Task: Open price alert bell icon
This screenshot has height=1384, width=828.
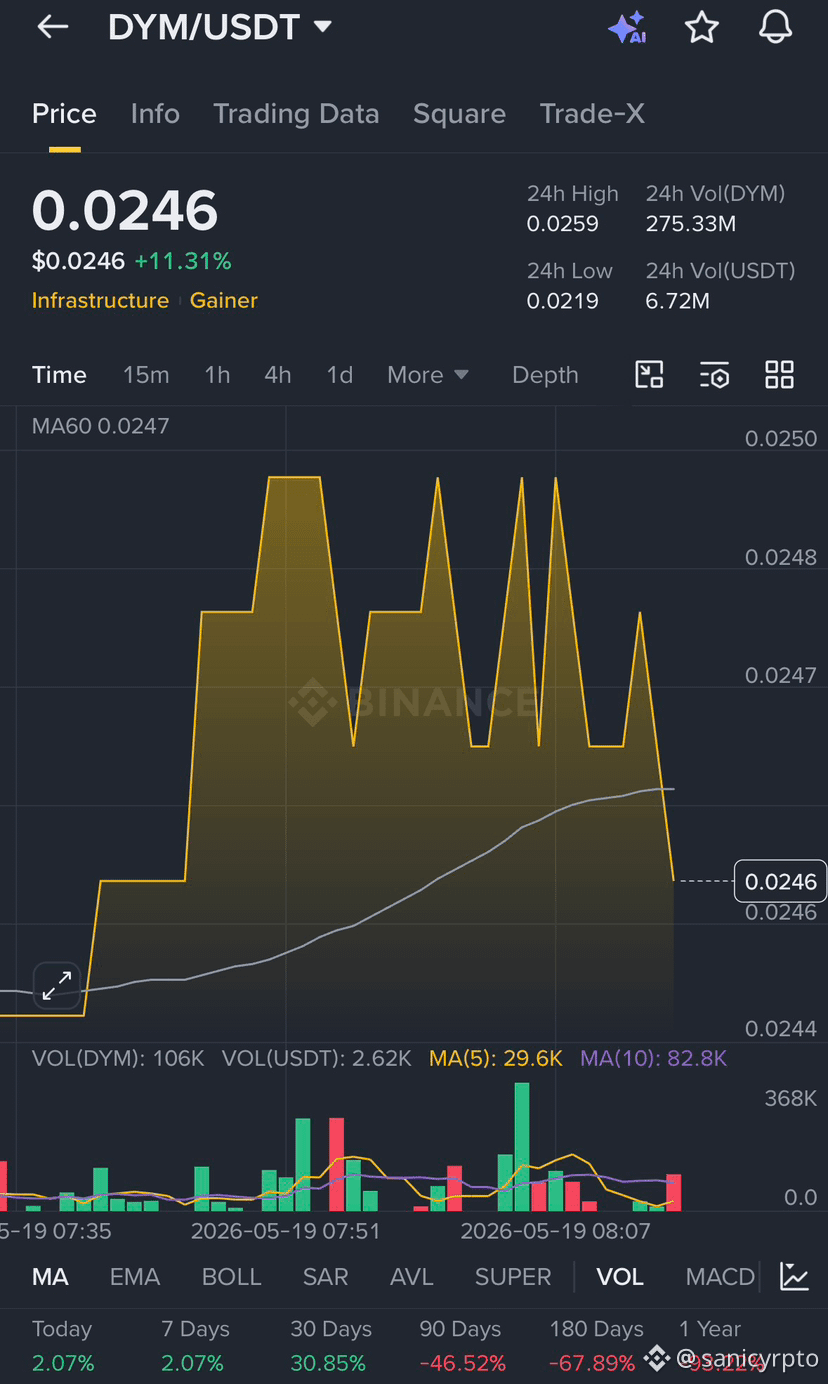Action: point(775,27)
